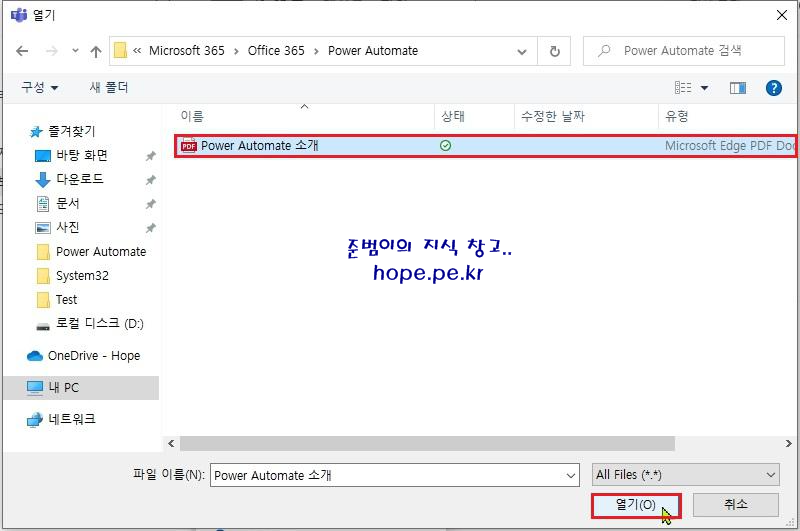800x531 pixels.
Task: Sort by the 수정한 날짜 column header
Action: click(553, 116)
